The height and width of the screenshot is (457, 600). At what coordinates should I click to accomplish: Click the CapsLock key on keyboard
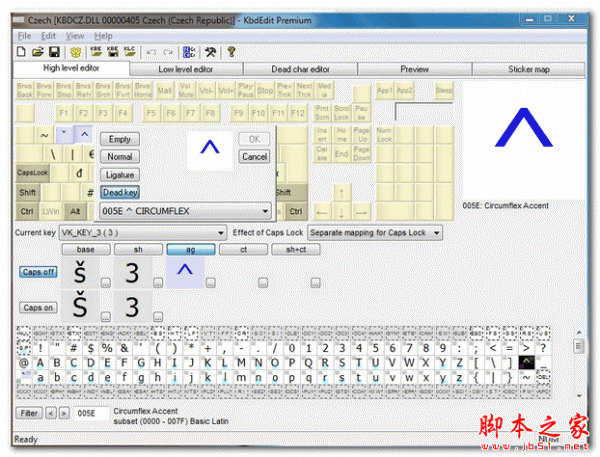point(32,173)
